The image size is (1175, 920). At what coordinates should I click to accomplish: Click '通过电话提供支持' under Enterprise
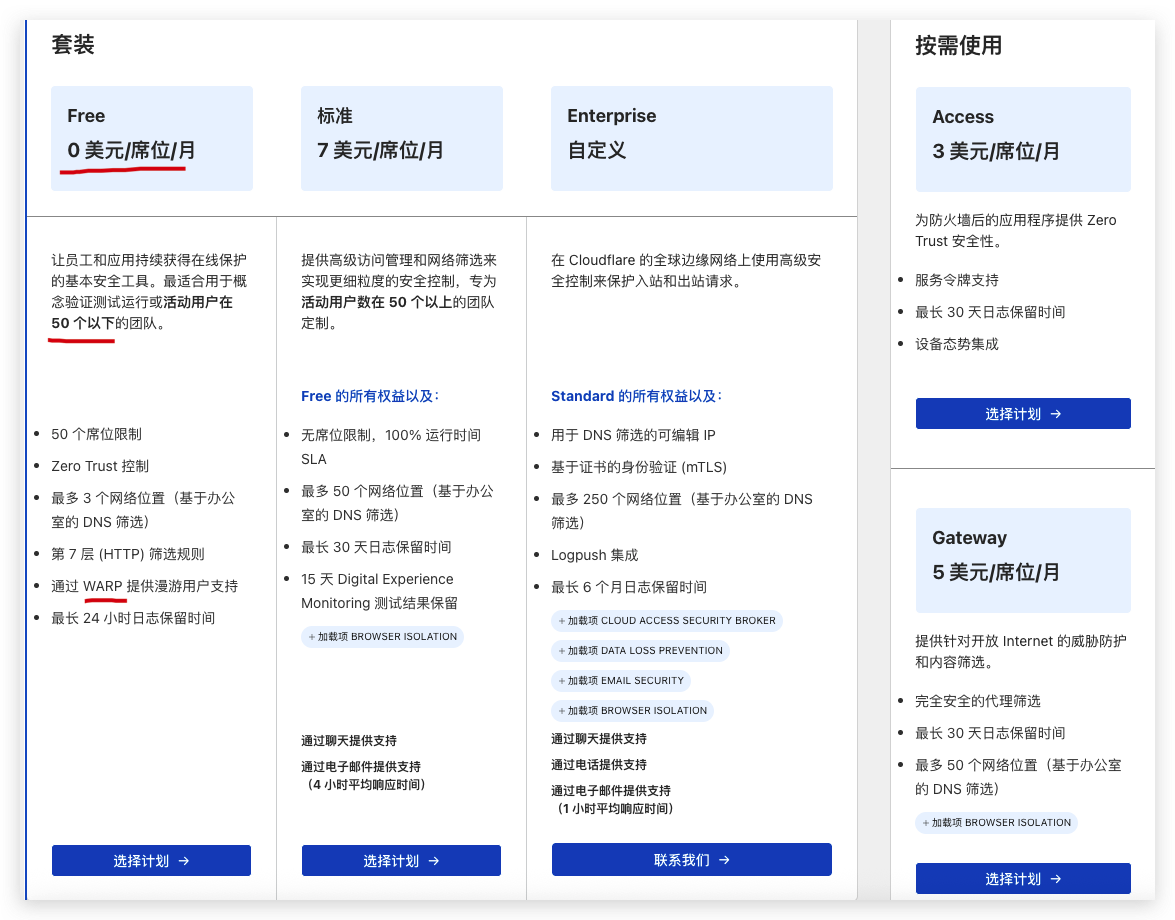click(599, 765)
